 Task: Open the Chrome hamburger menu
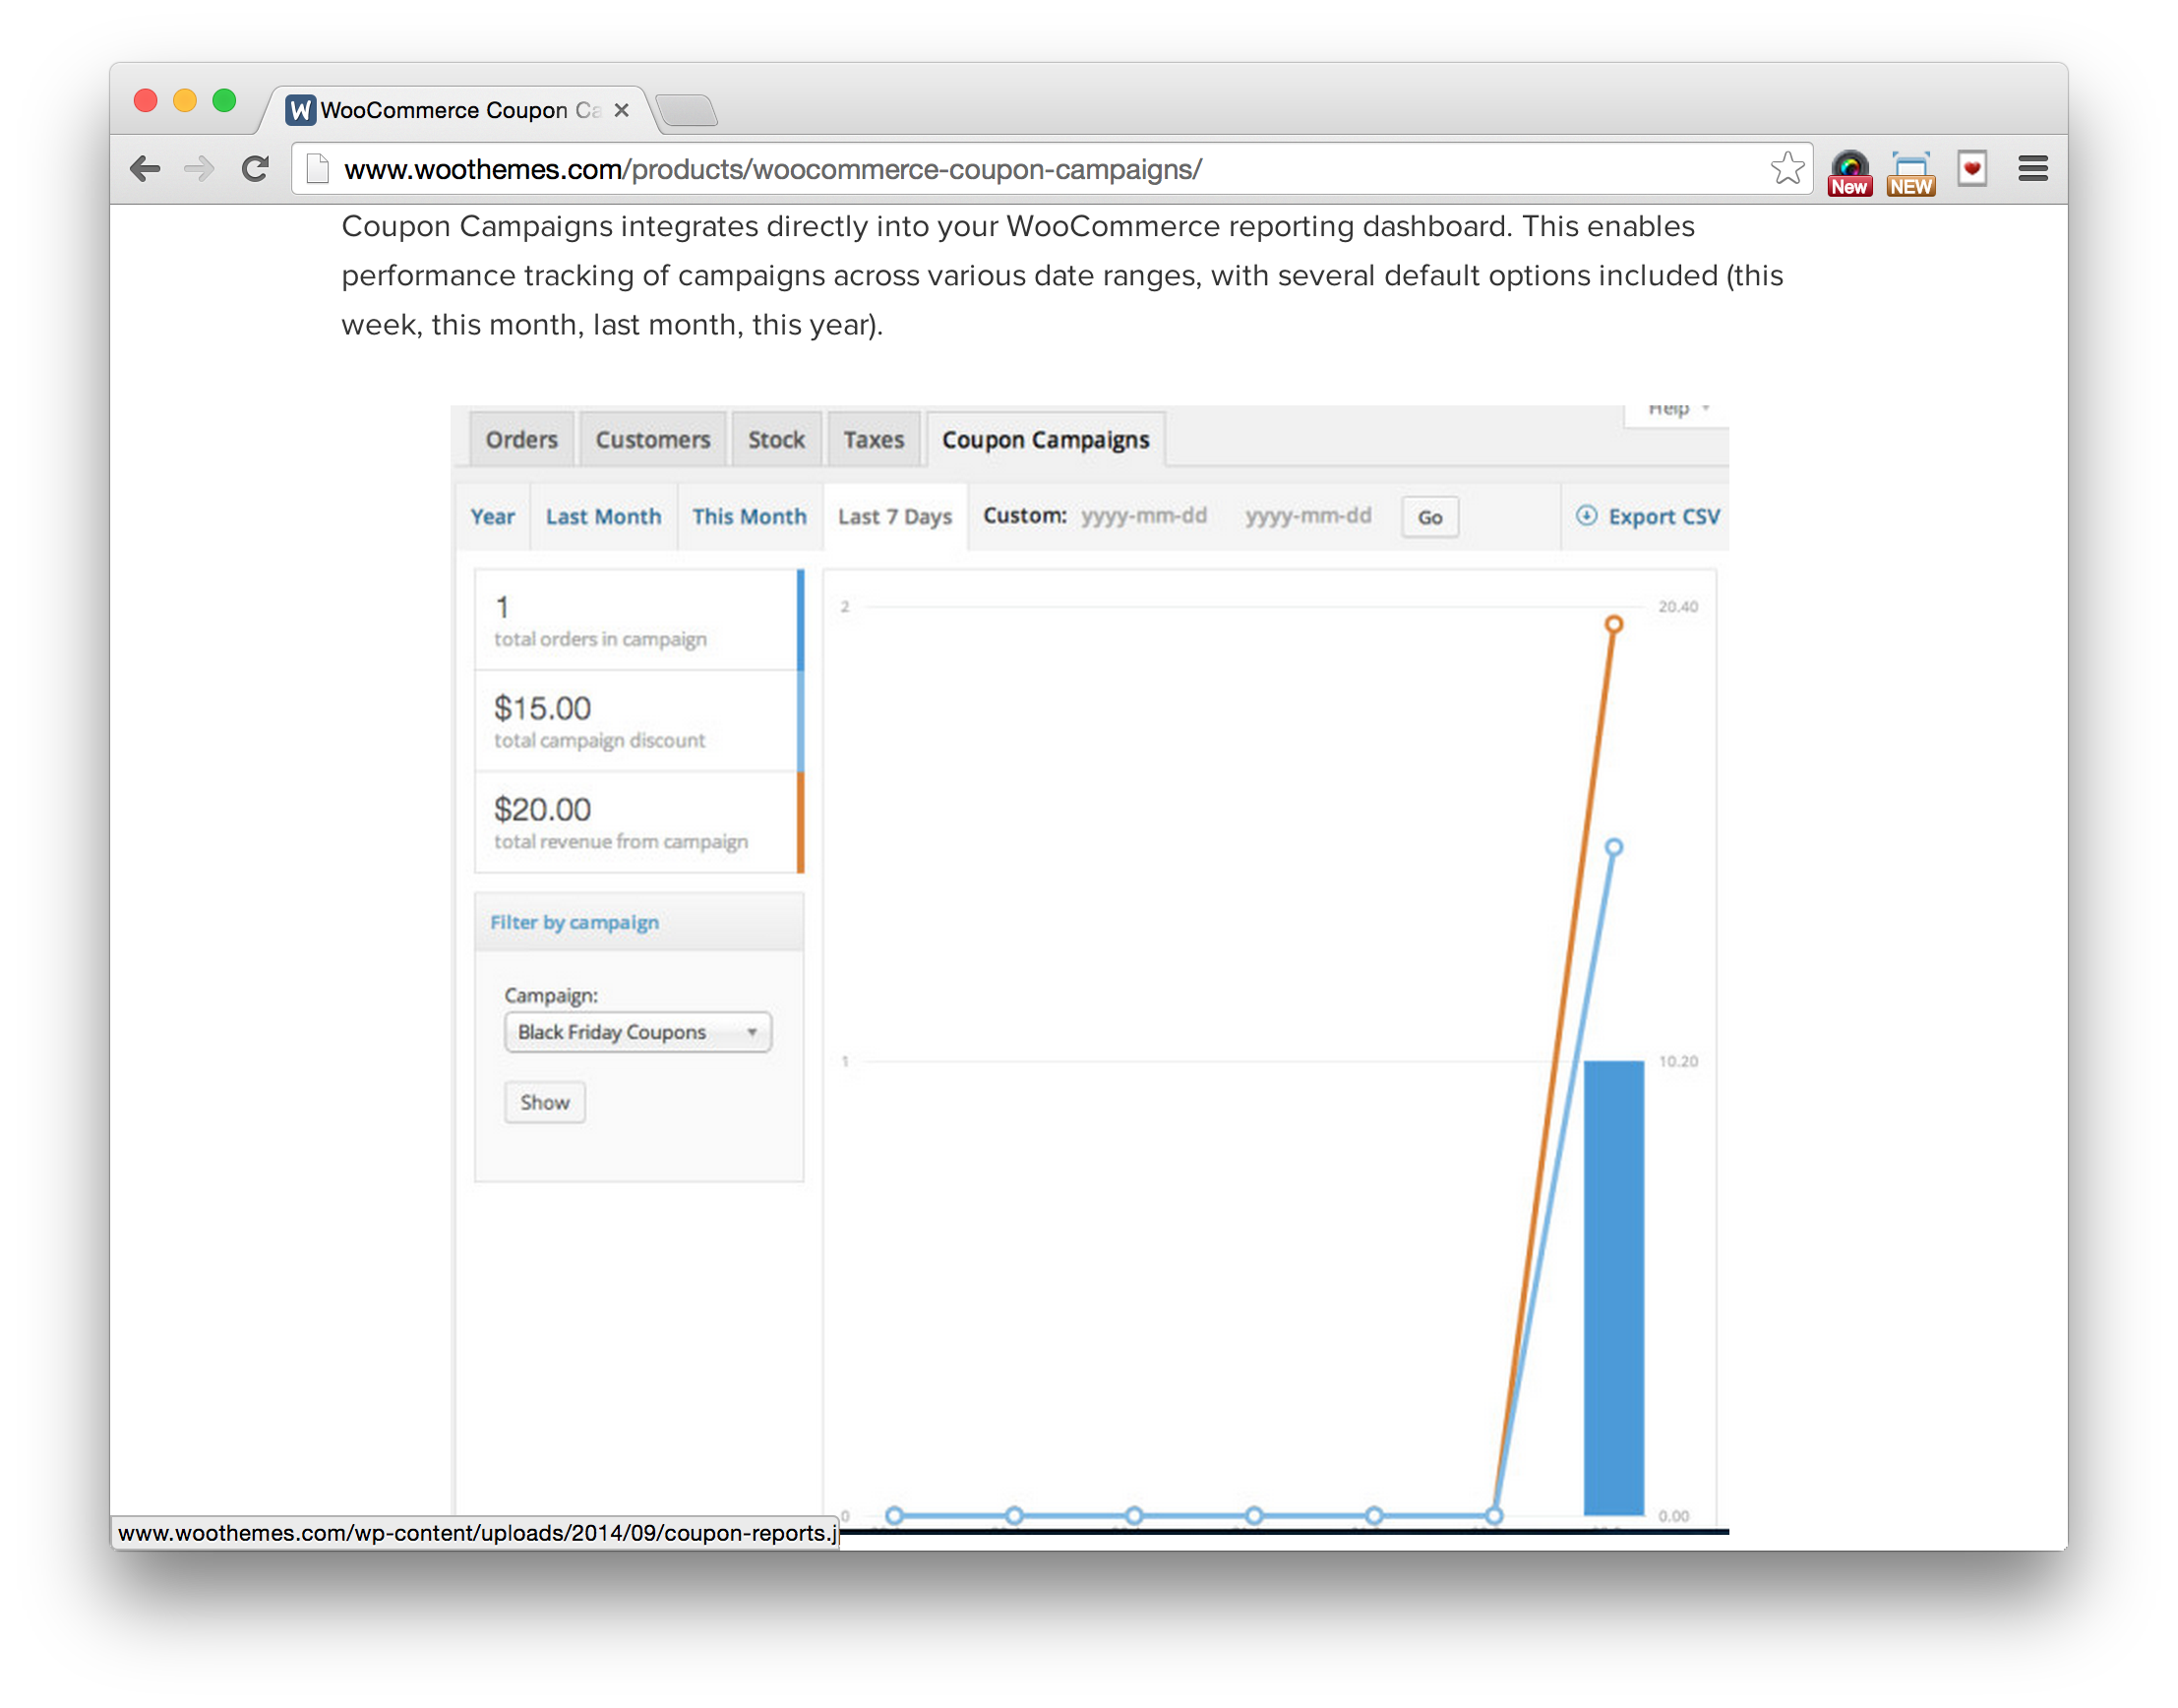(2032, 168)
